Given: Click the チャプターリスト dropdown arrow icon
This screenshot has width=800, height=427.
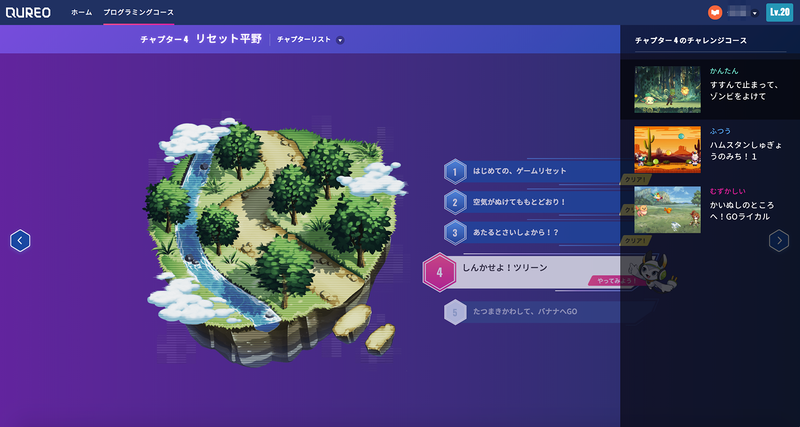Looking at the screenshot, I should 340,40.
